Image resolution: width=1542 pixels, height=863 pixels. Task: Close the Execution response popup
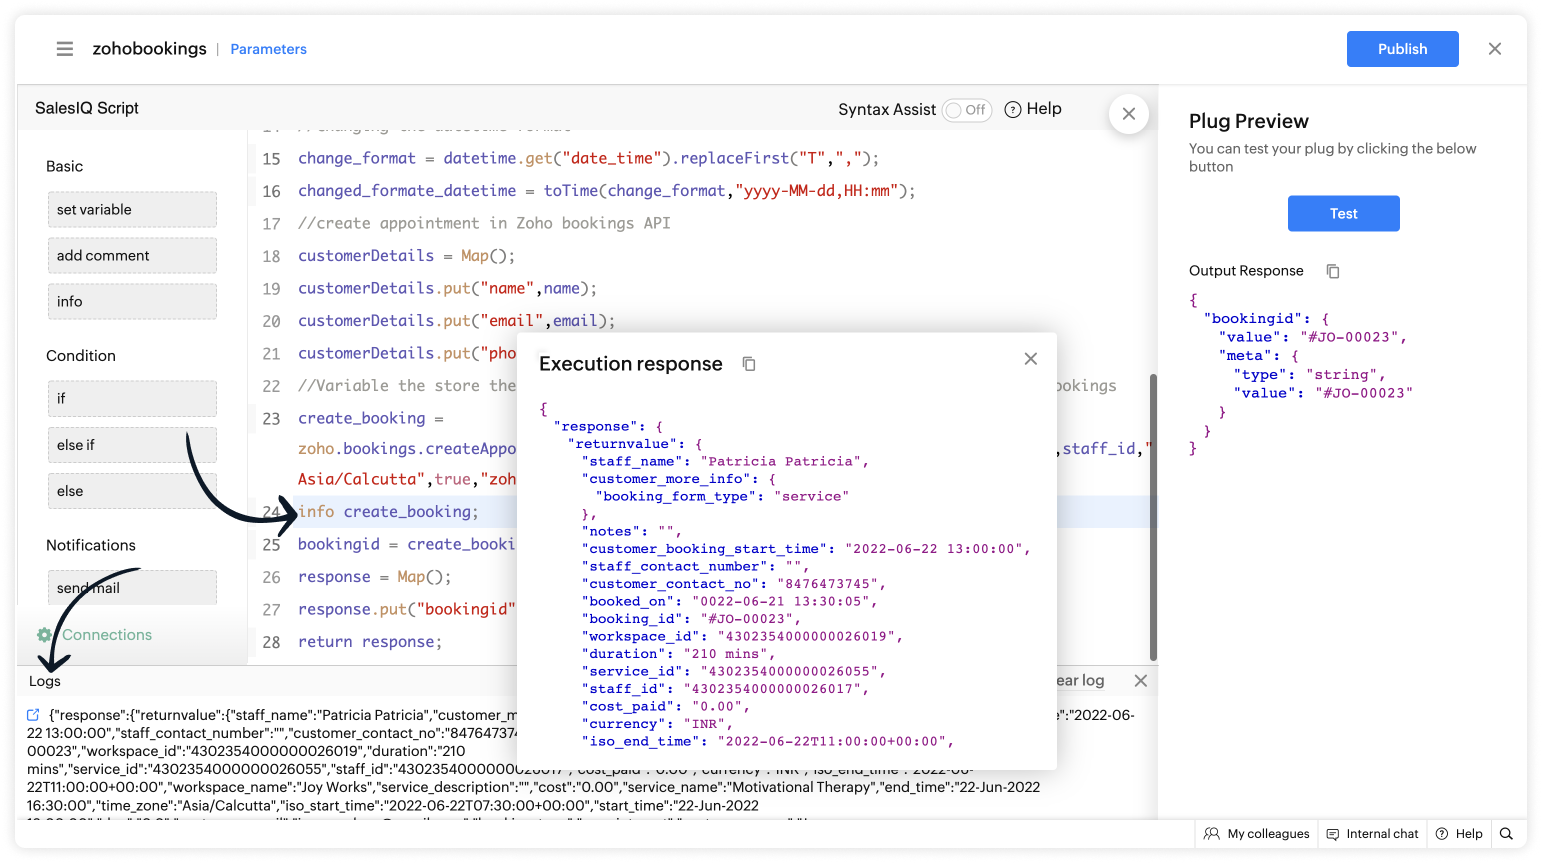(x=1030, y=359)
